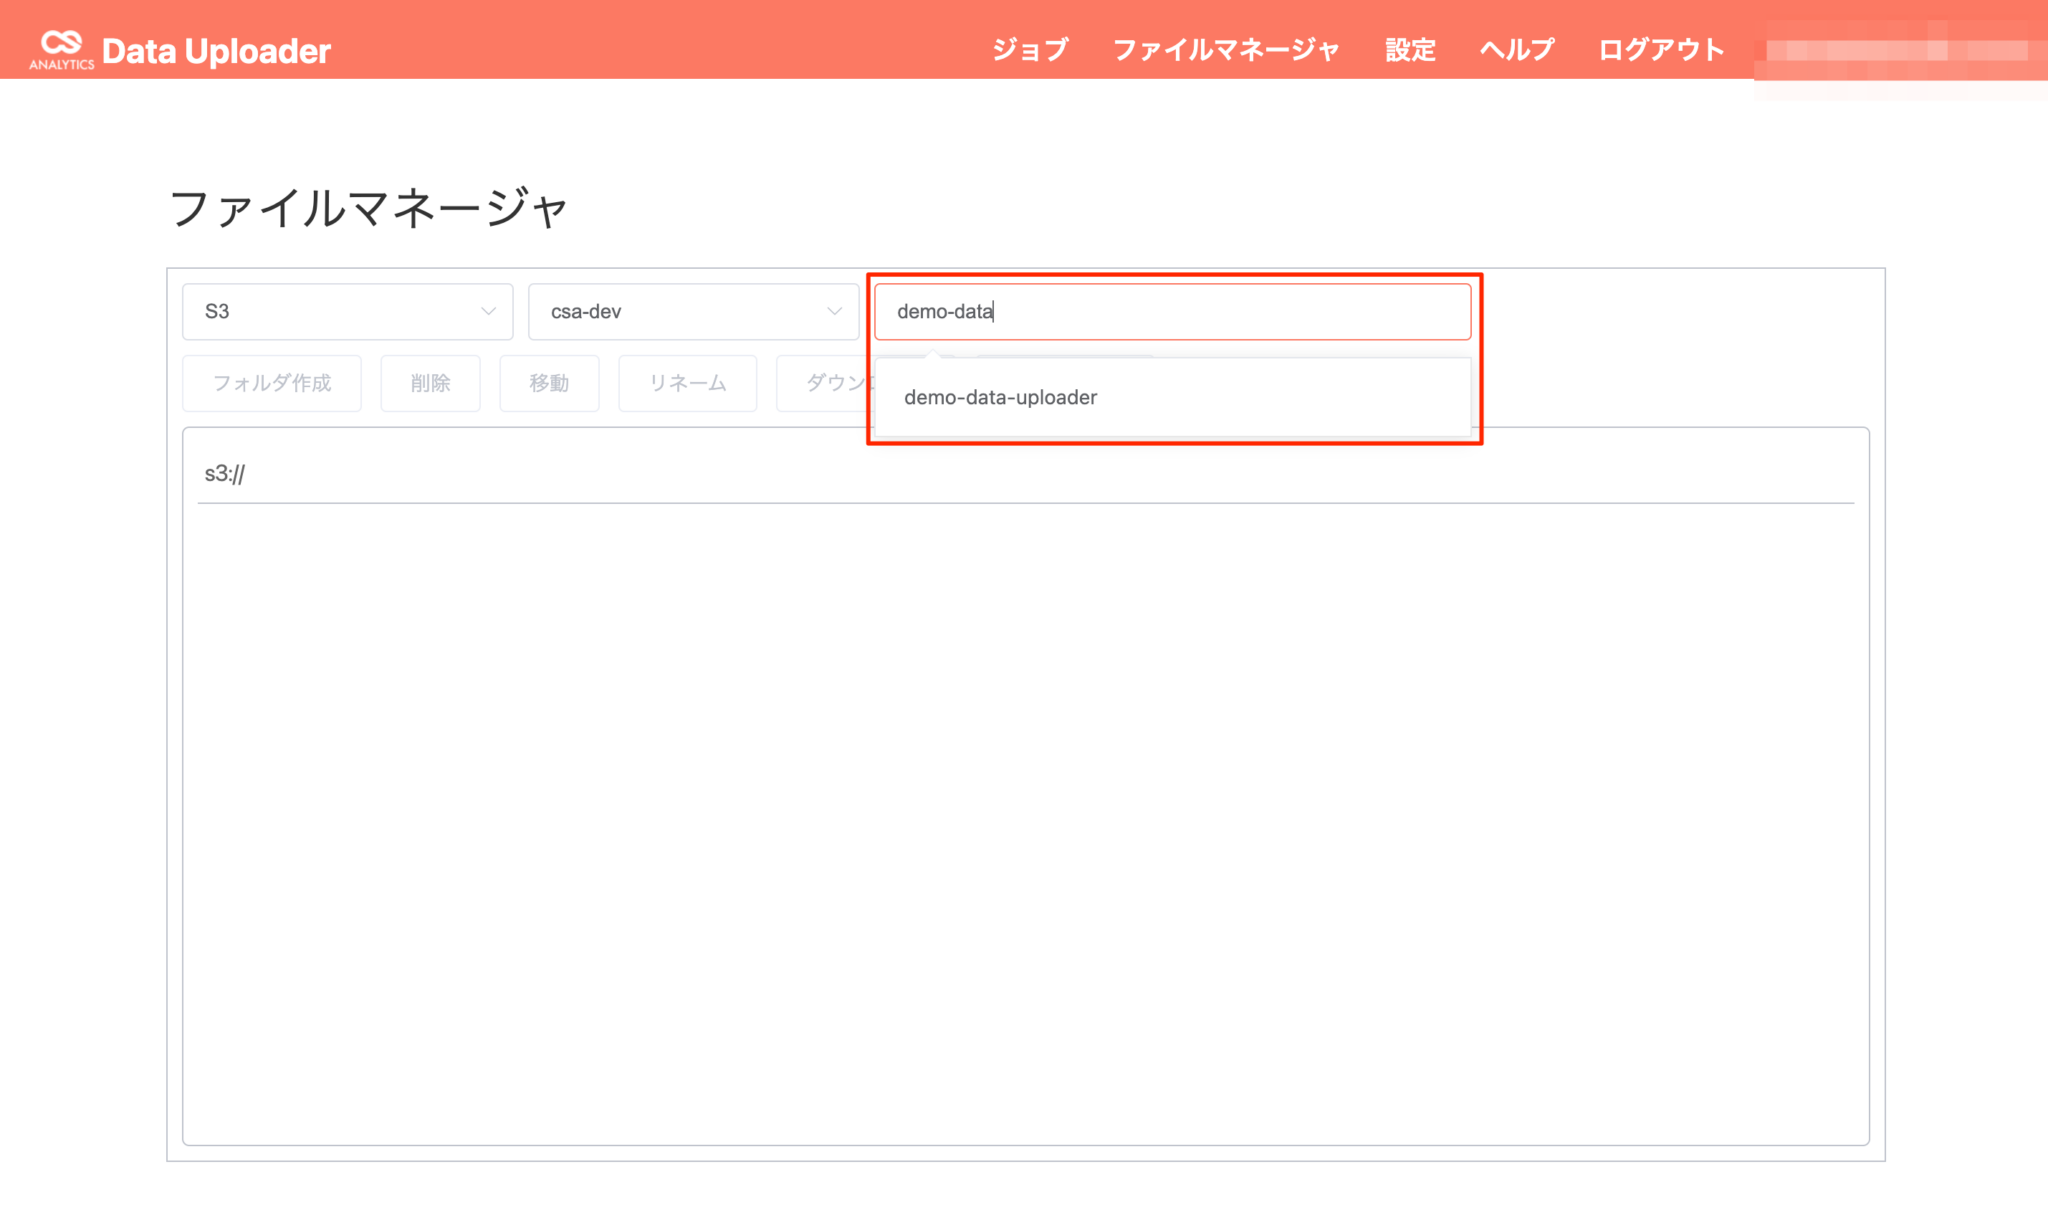Click ログアウト to log out
This screenshot has height=1210, width=2048.
click(1661, 50)
